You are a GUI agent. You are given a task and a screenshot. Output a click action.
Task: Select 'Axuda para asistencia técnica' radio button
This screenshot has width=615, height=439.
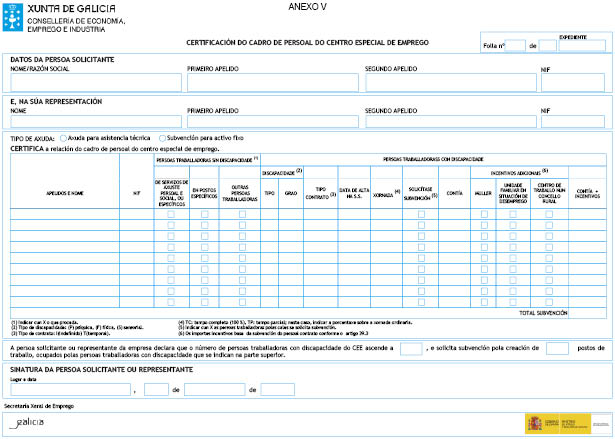click(63, 138)
